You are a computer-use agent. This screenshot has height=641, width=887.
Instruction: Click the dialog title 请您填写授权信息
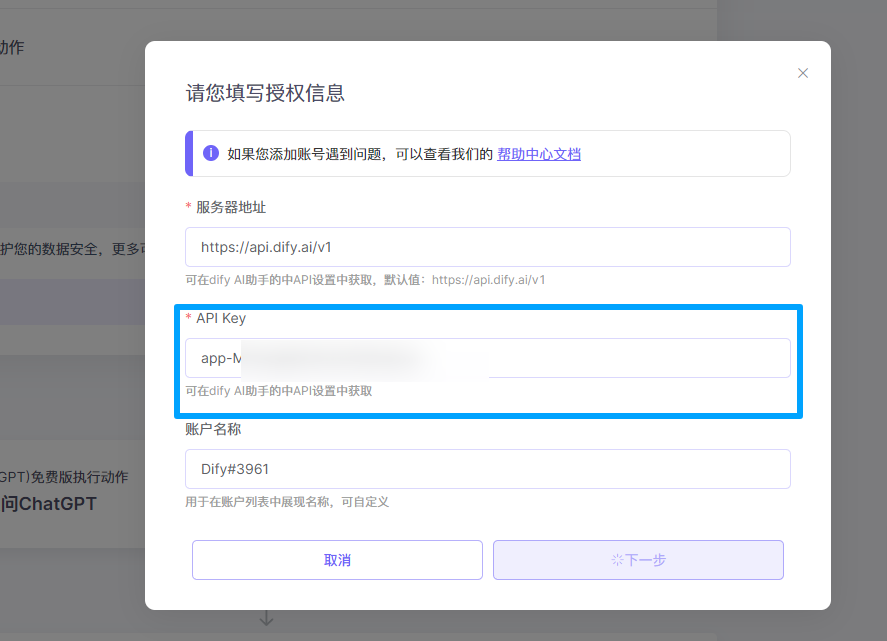pos(265,93)
